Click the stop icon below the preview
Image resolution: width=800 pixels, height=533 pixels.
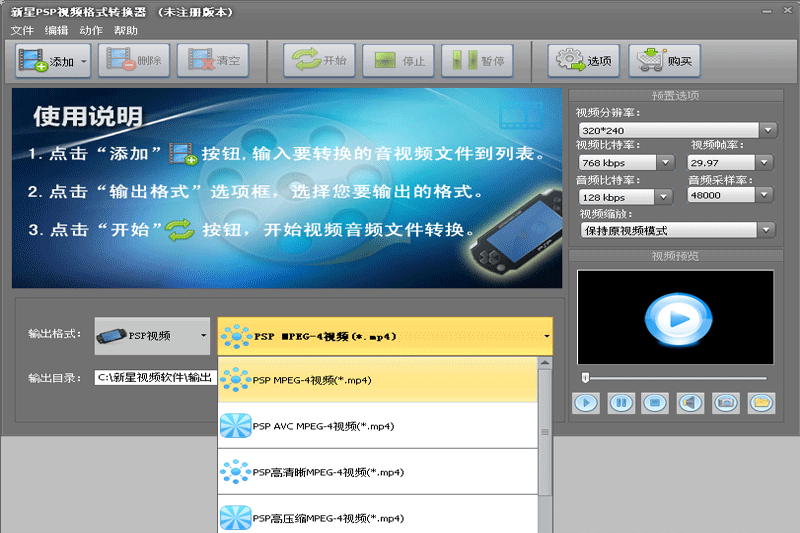click(656, 403)
